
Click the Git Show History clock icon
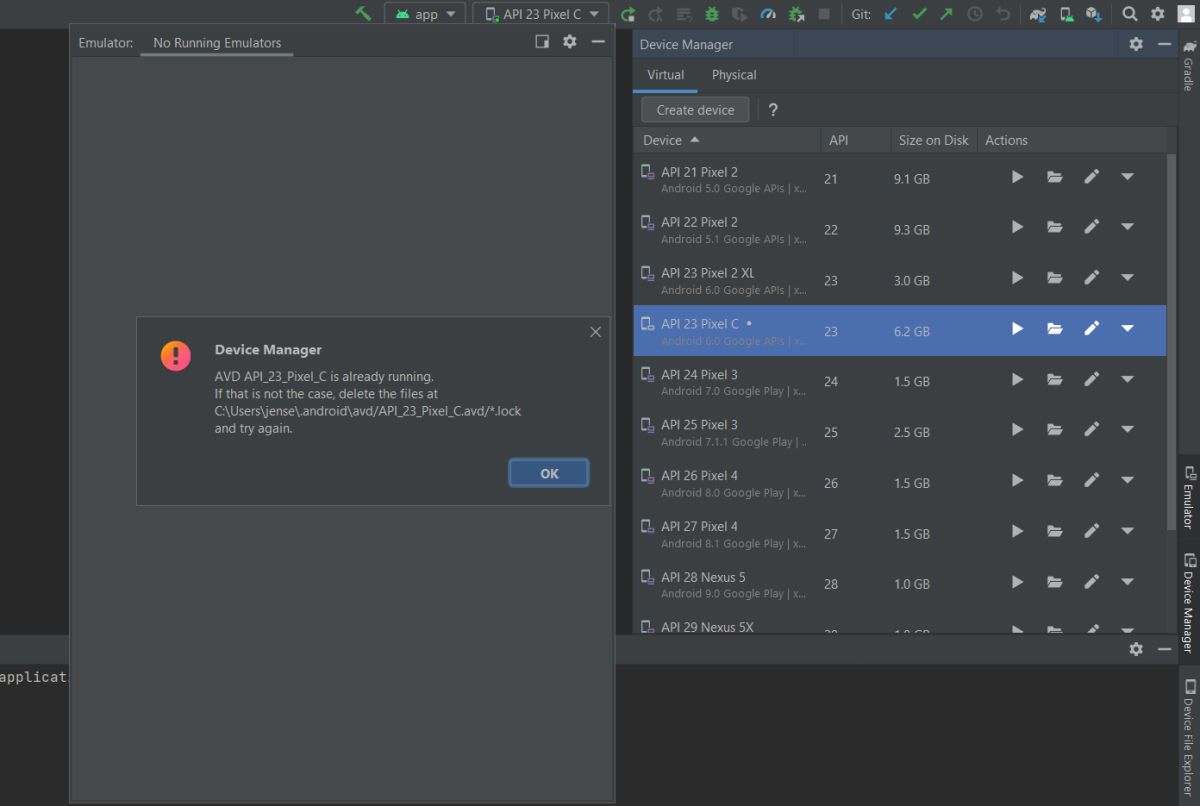point(975,14)
